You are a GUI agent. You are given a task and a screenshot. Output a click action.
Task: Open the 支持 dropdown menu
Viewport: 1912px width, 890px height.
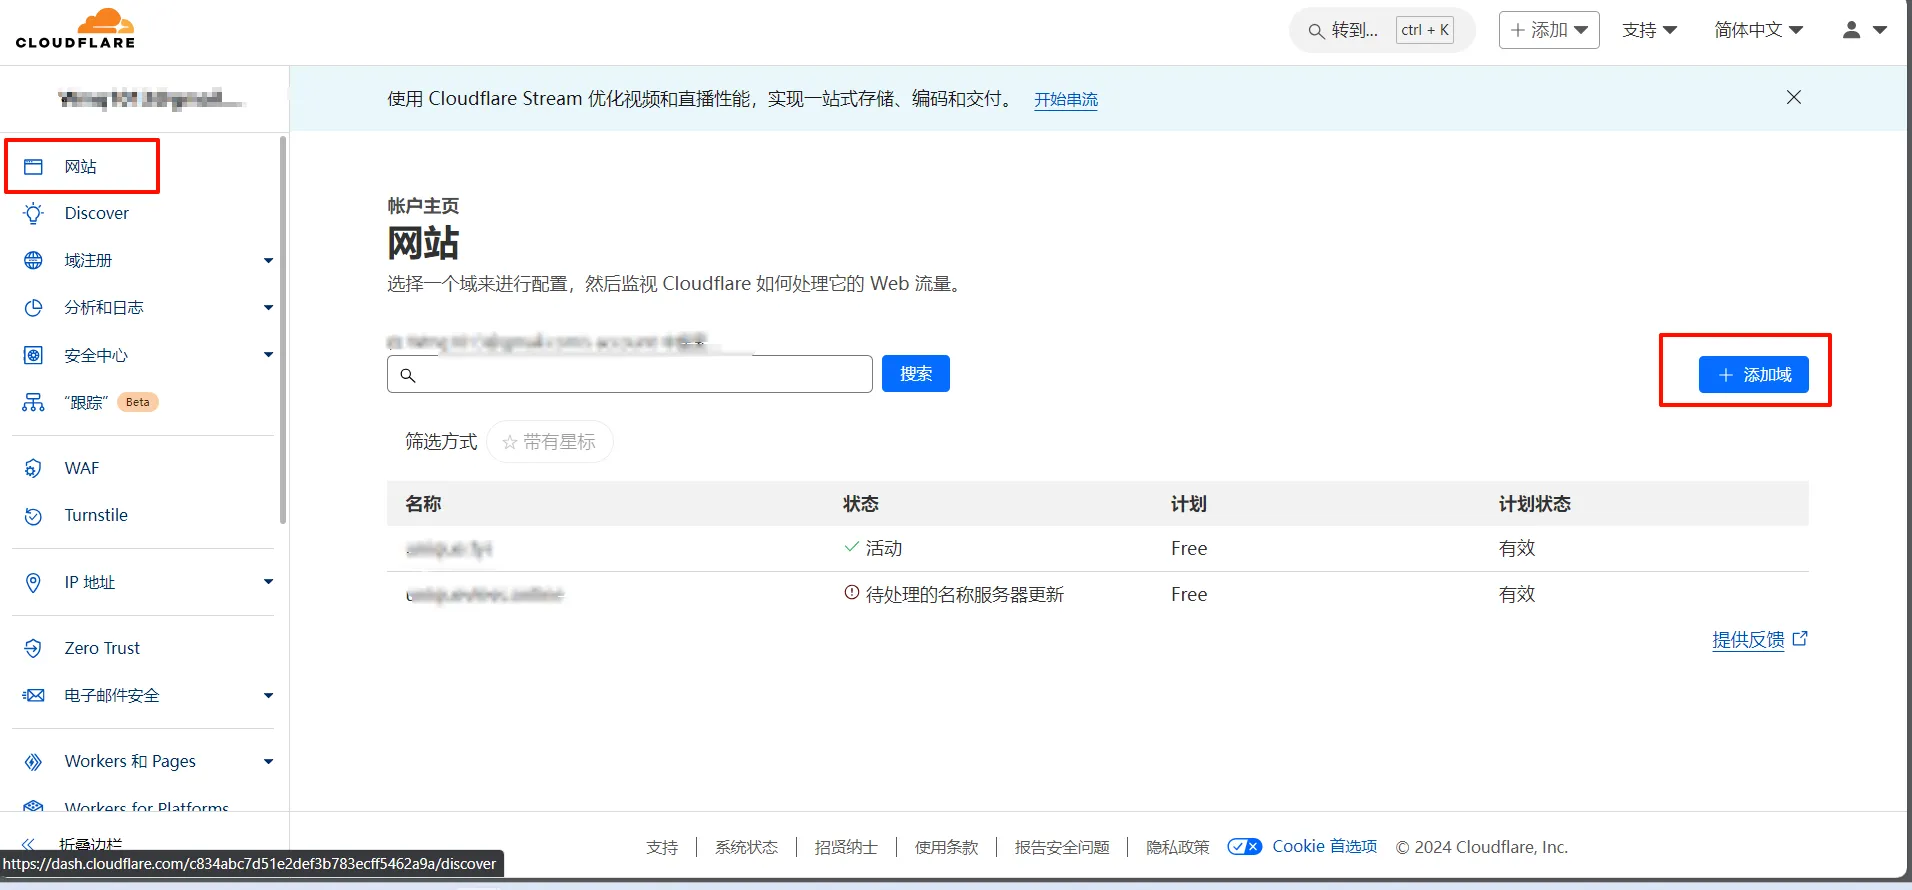tap(1649, 30)
